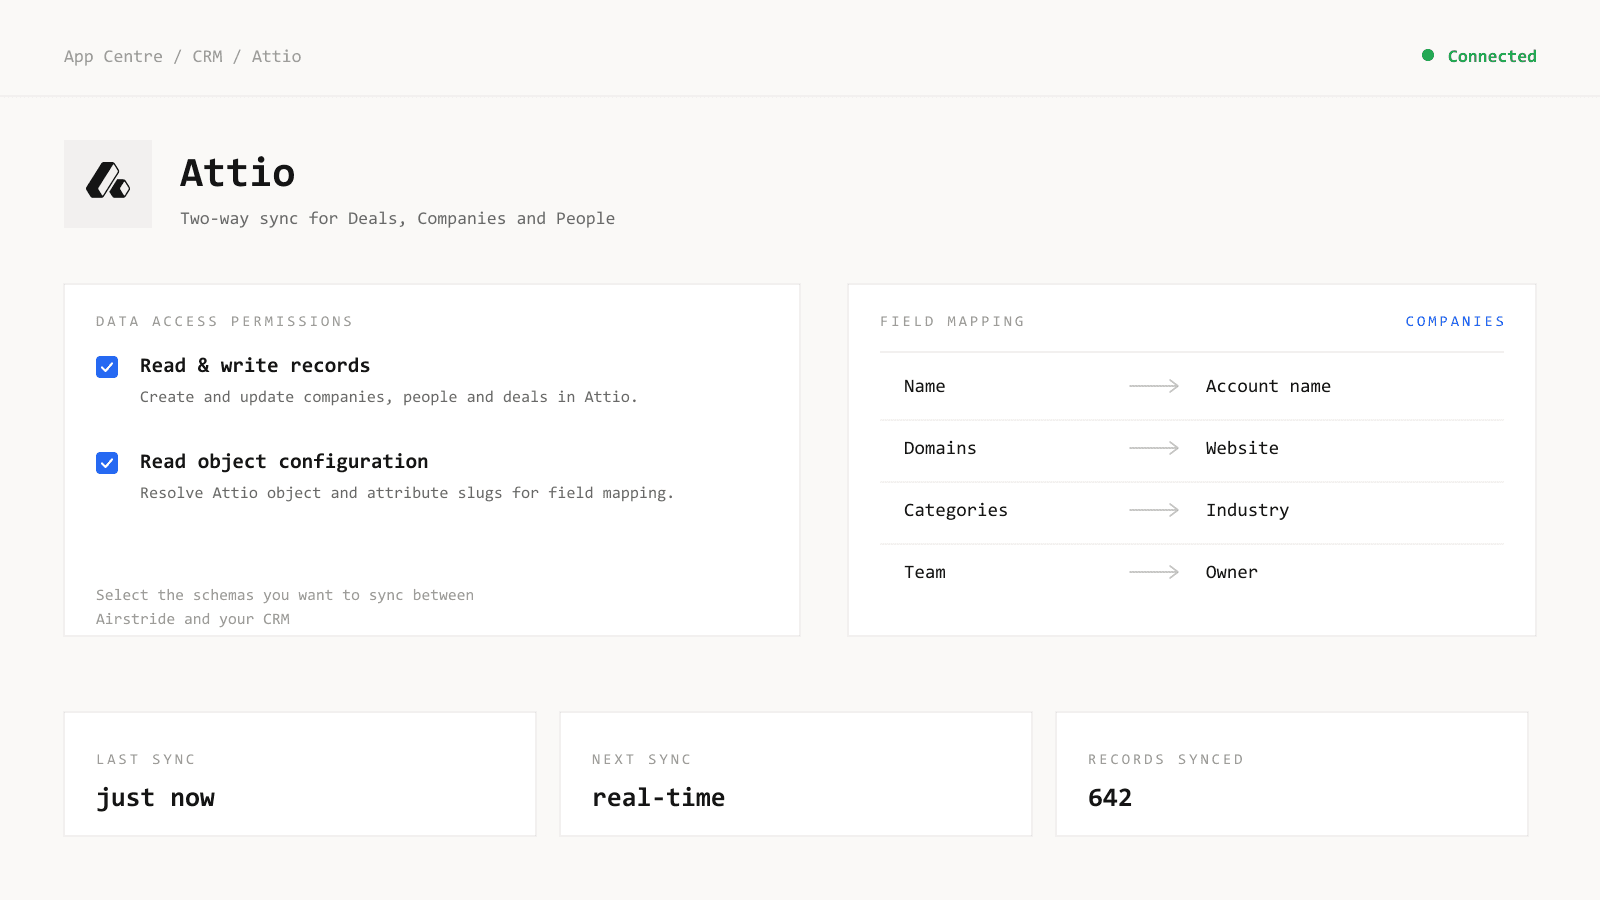Go to App Centre breadcrumb
1600x900 pixels.
[x=113, y=56]
